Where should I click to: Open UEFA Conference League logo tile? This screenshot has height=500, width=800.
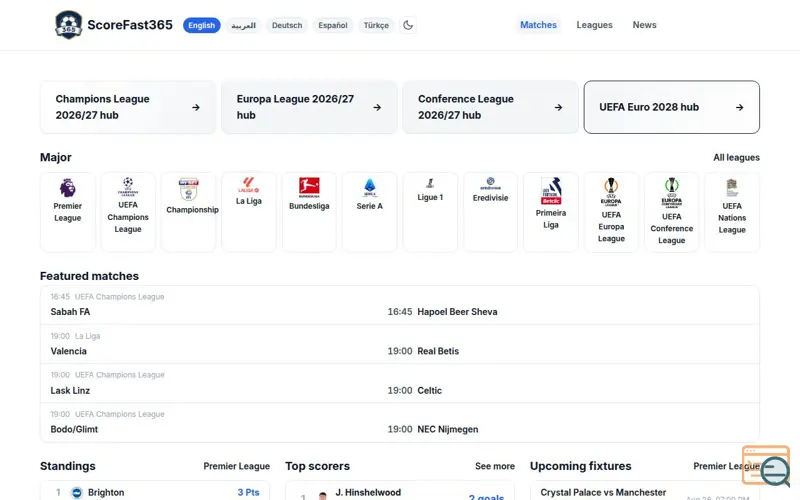pyautogui.click(x=671, y=212)
